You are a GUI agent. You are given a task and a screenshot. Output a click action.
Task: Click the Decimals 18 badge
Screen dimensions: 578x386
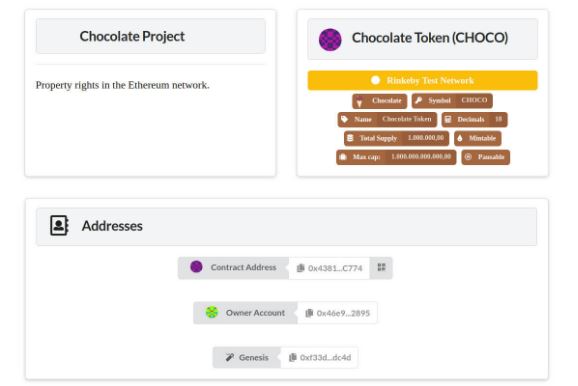[x=474, y=119]
